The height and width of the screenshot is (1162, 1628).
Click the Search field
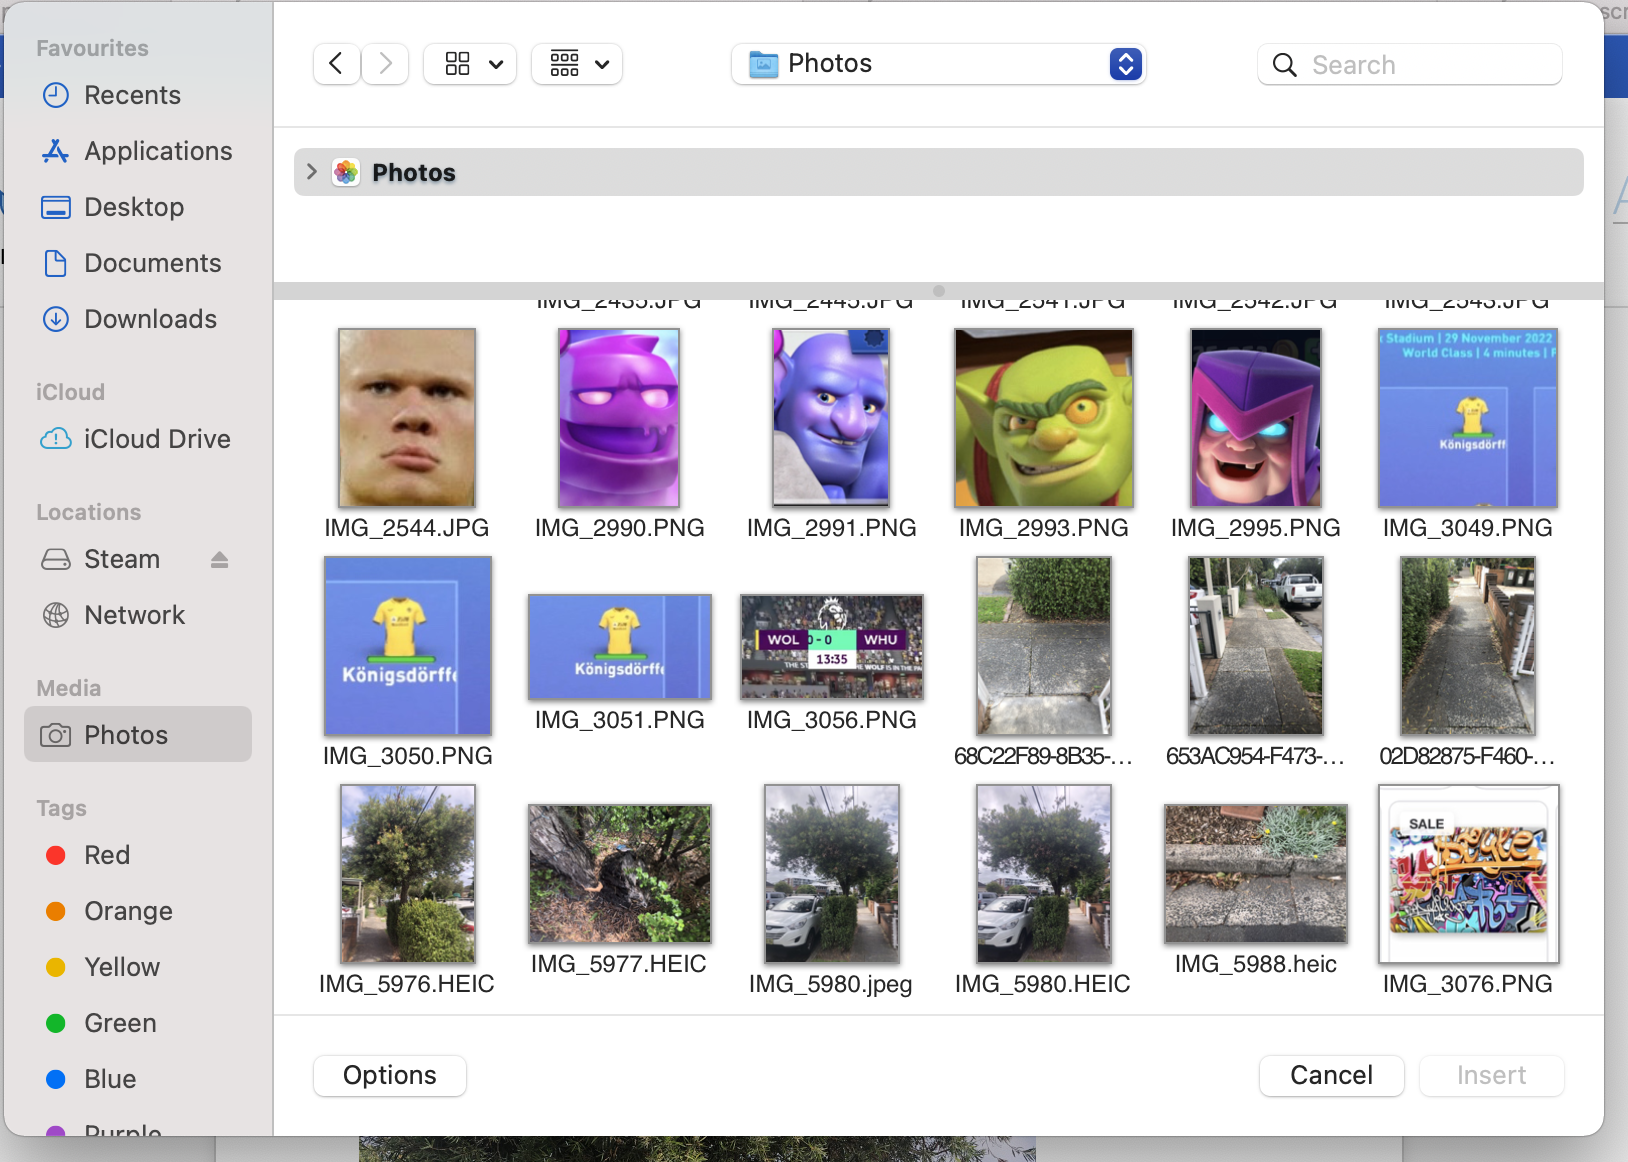click(x=1410, y=64)
